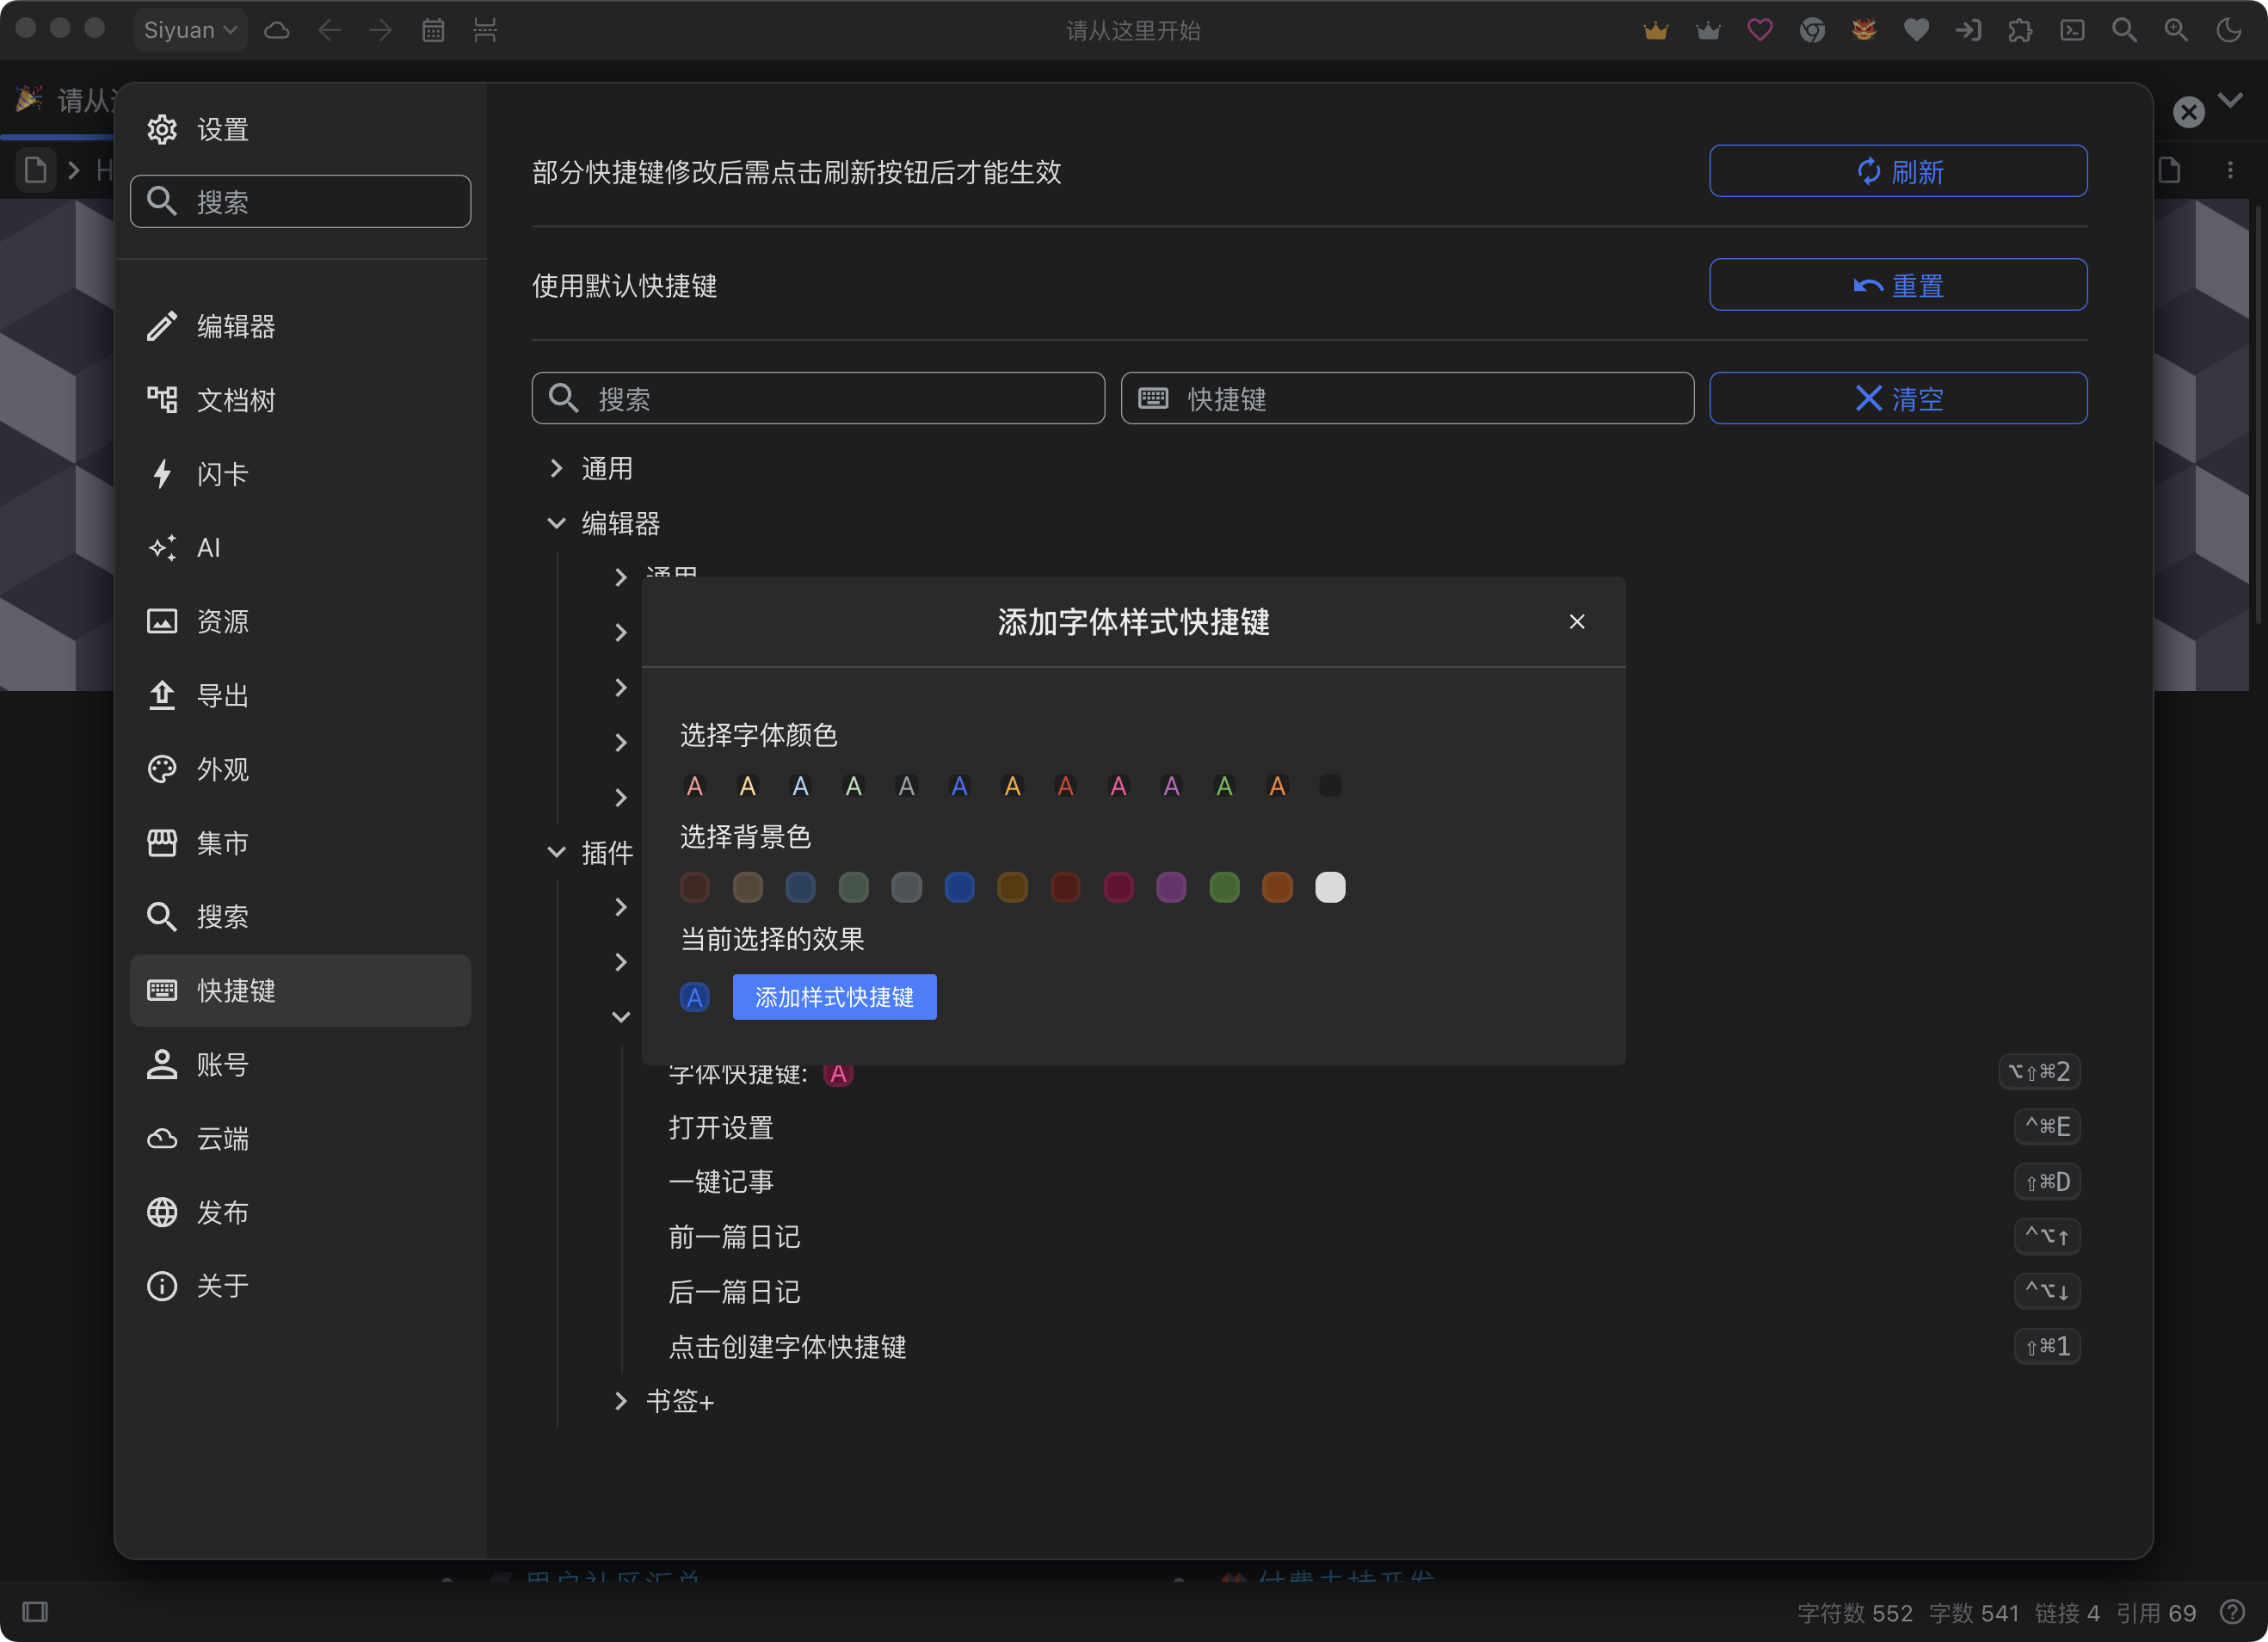This screenshot has width=2268, height=1642.
Task: Click the plugins puzzle-piece icon
Action: click(2020, 30)
